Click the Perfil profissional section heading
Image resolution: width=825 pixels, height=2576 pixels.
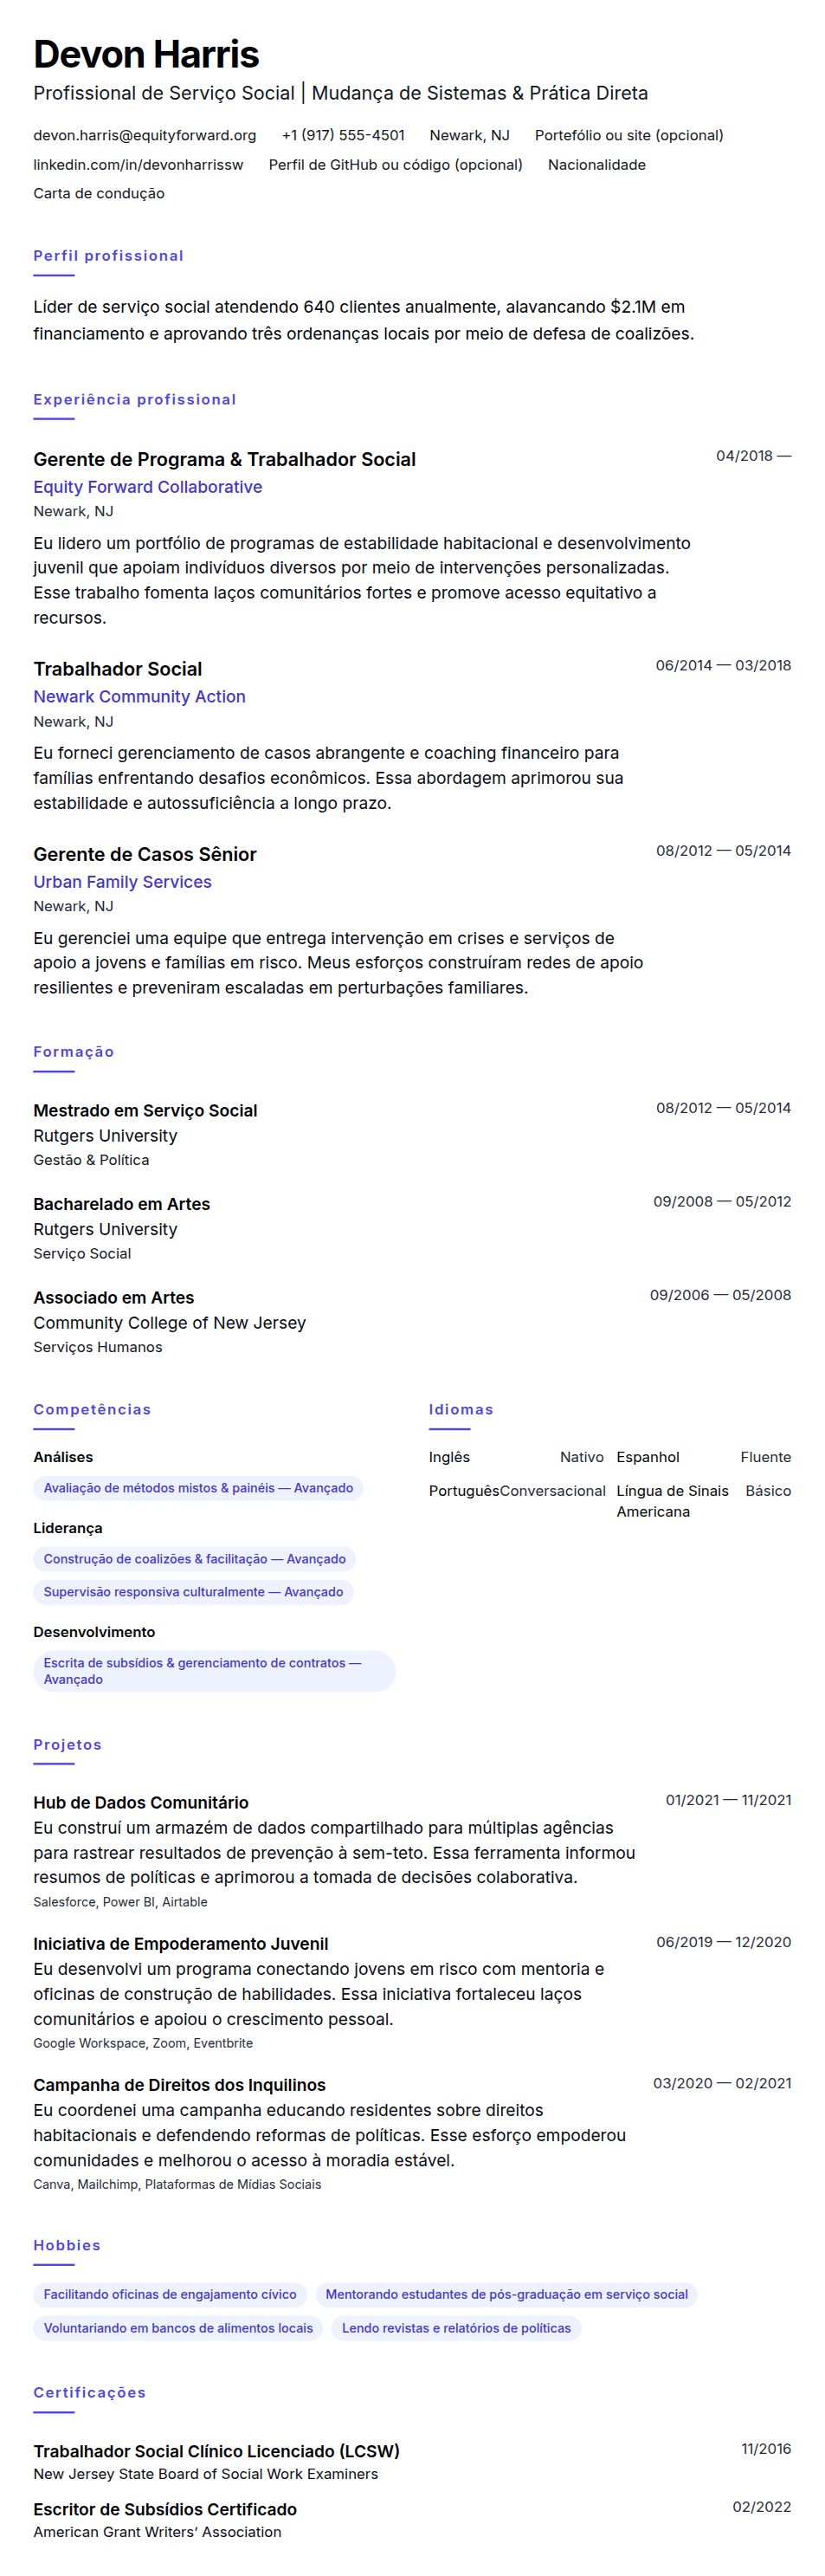109,256
